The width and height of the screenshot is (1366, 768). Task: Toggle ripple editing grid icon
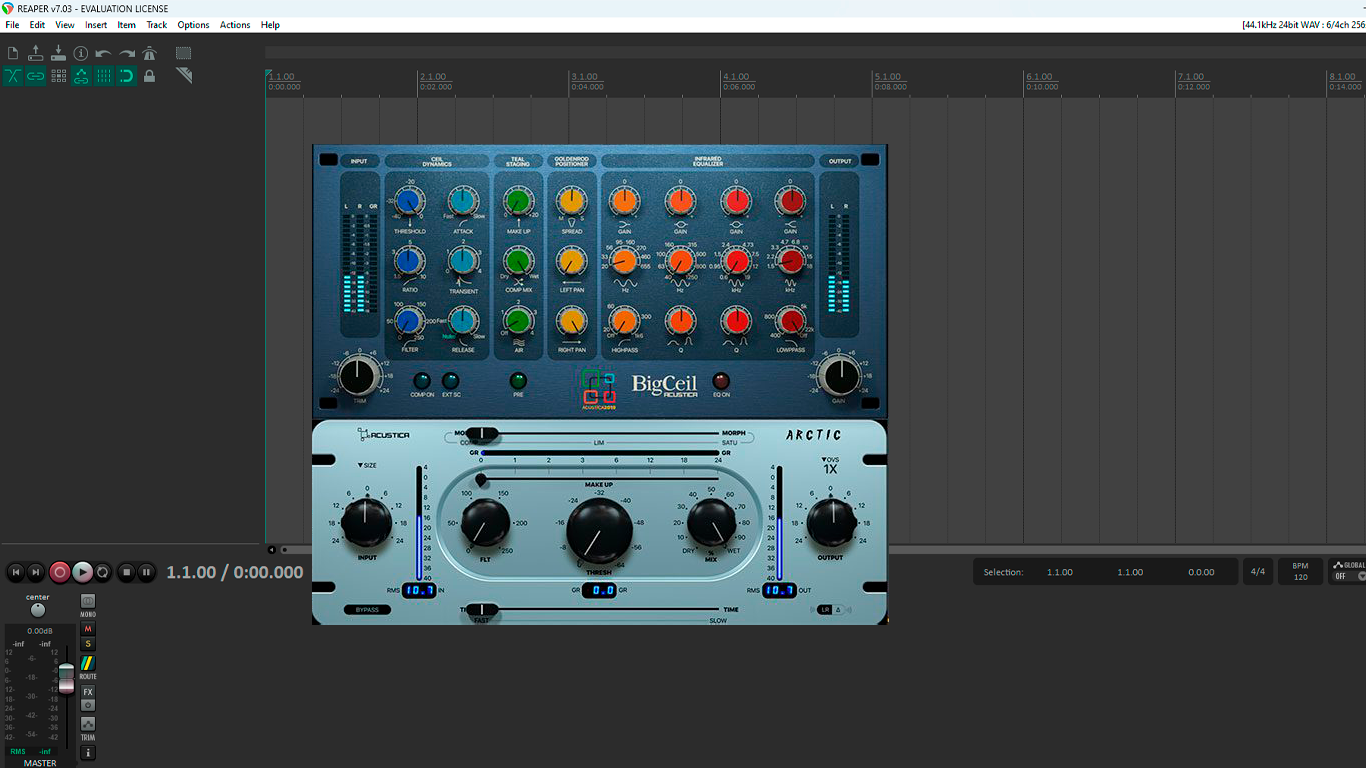pos(58,76)
